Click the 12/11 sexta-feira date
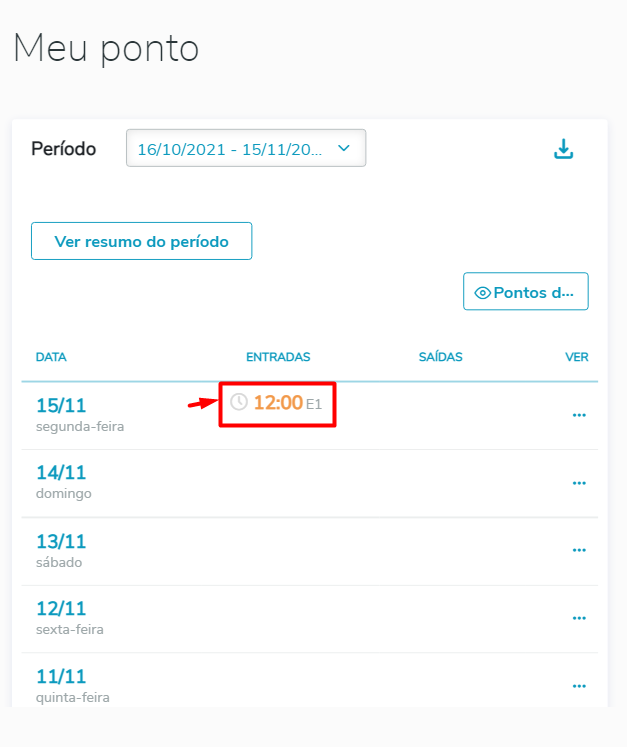This screenshot has width=627, height=747. (61, 609)
